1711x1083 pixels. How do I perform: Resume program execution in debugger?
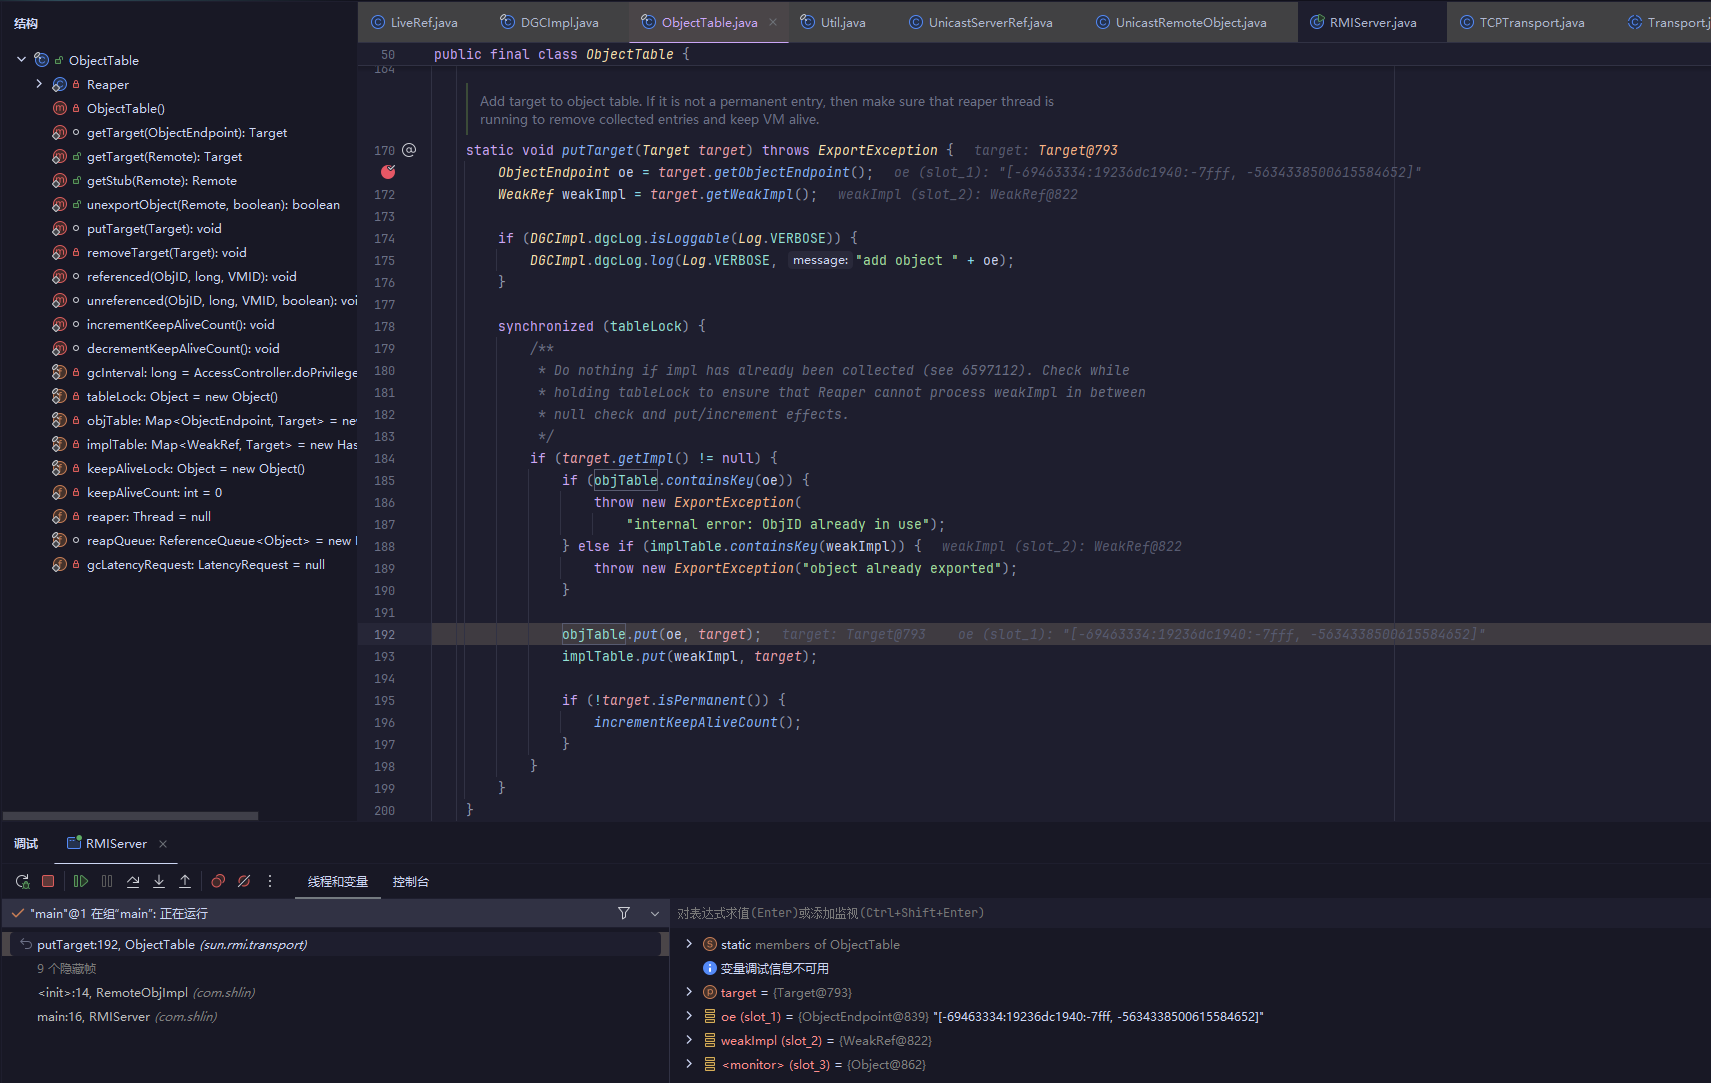tap(81, 881)
